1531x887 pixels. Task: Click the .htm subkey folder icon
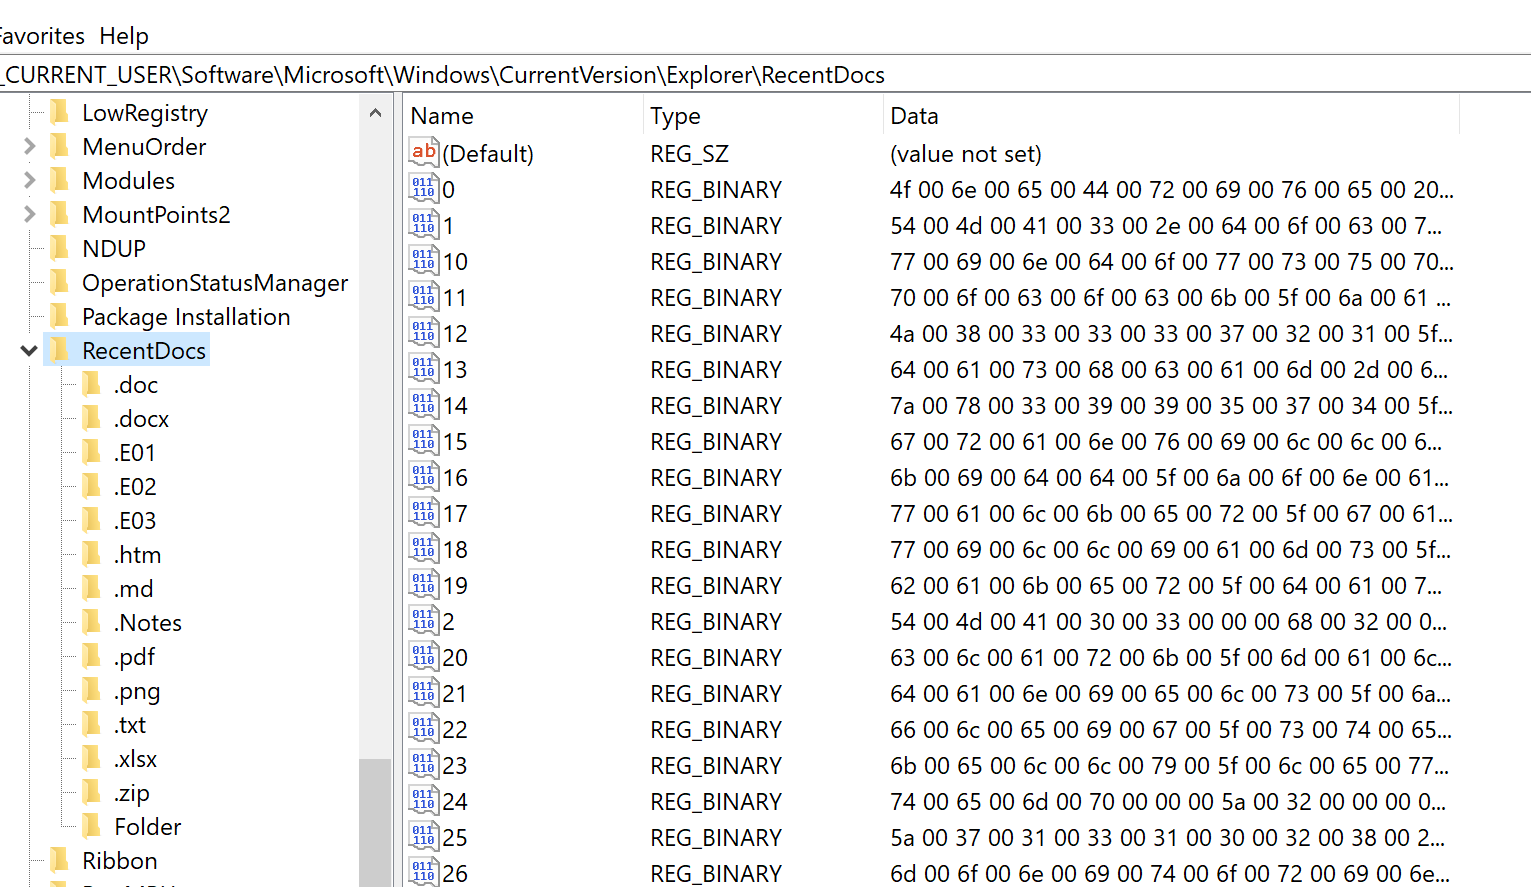(x=91, y=553)
